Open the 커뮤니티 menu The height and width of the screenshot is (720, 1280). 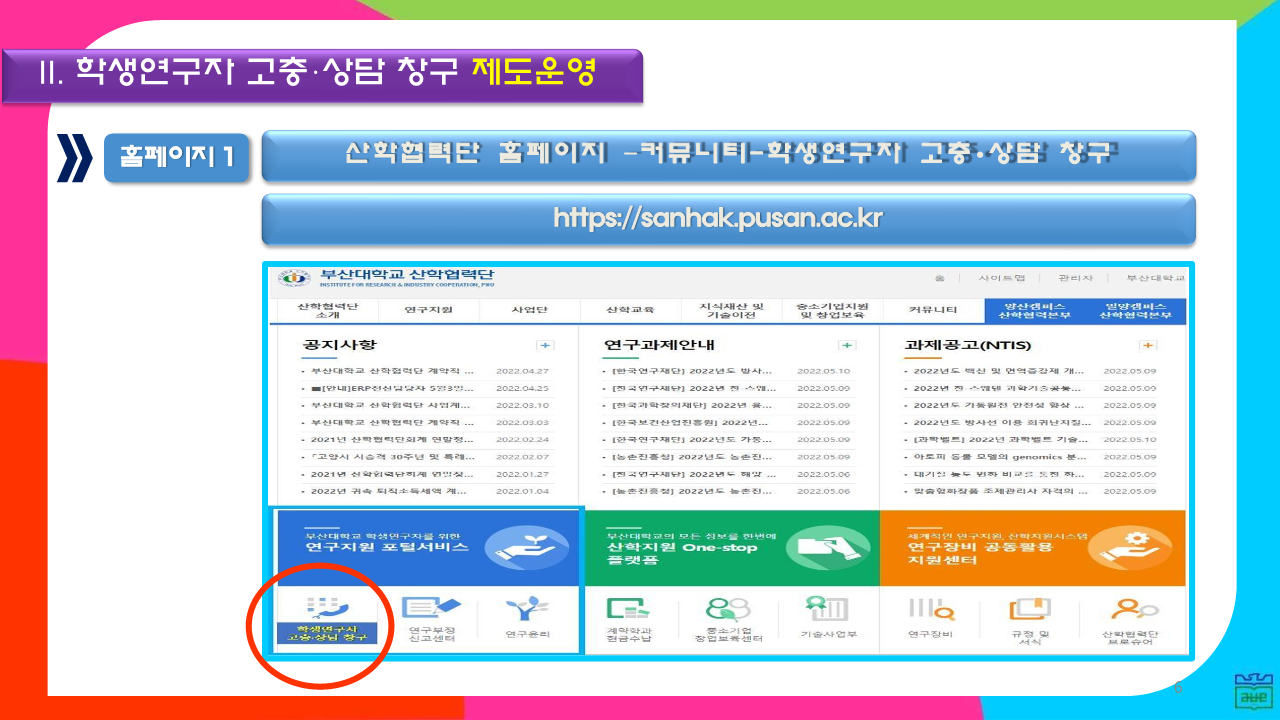click(x=932, y=310)
